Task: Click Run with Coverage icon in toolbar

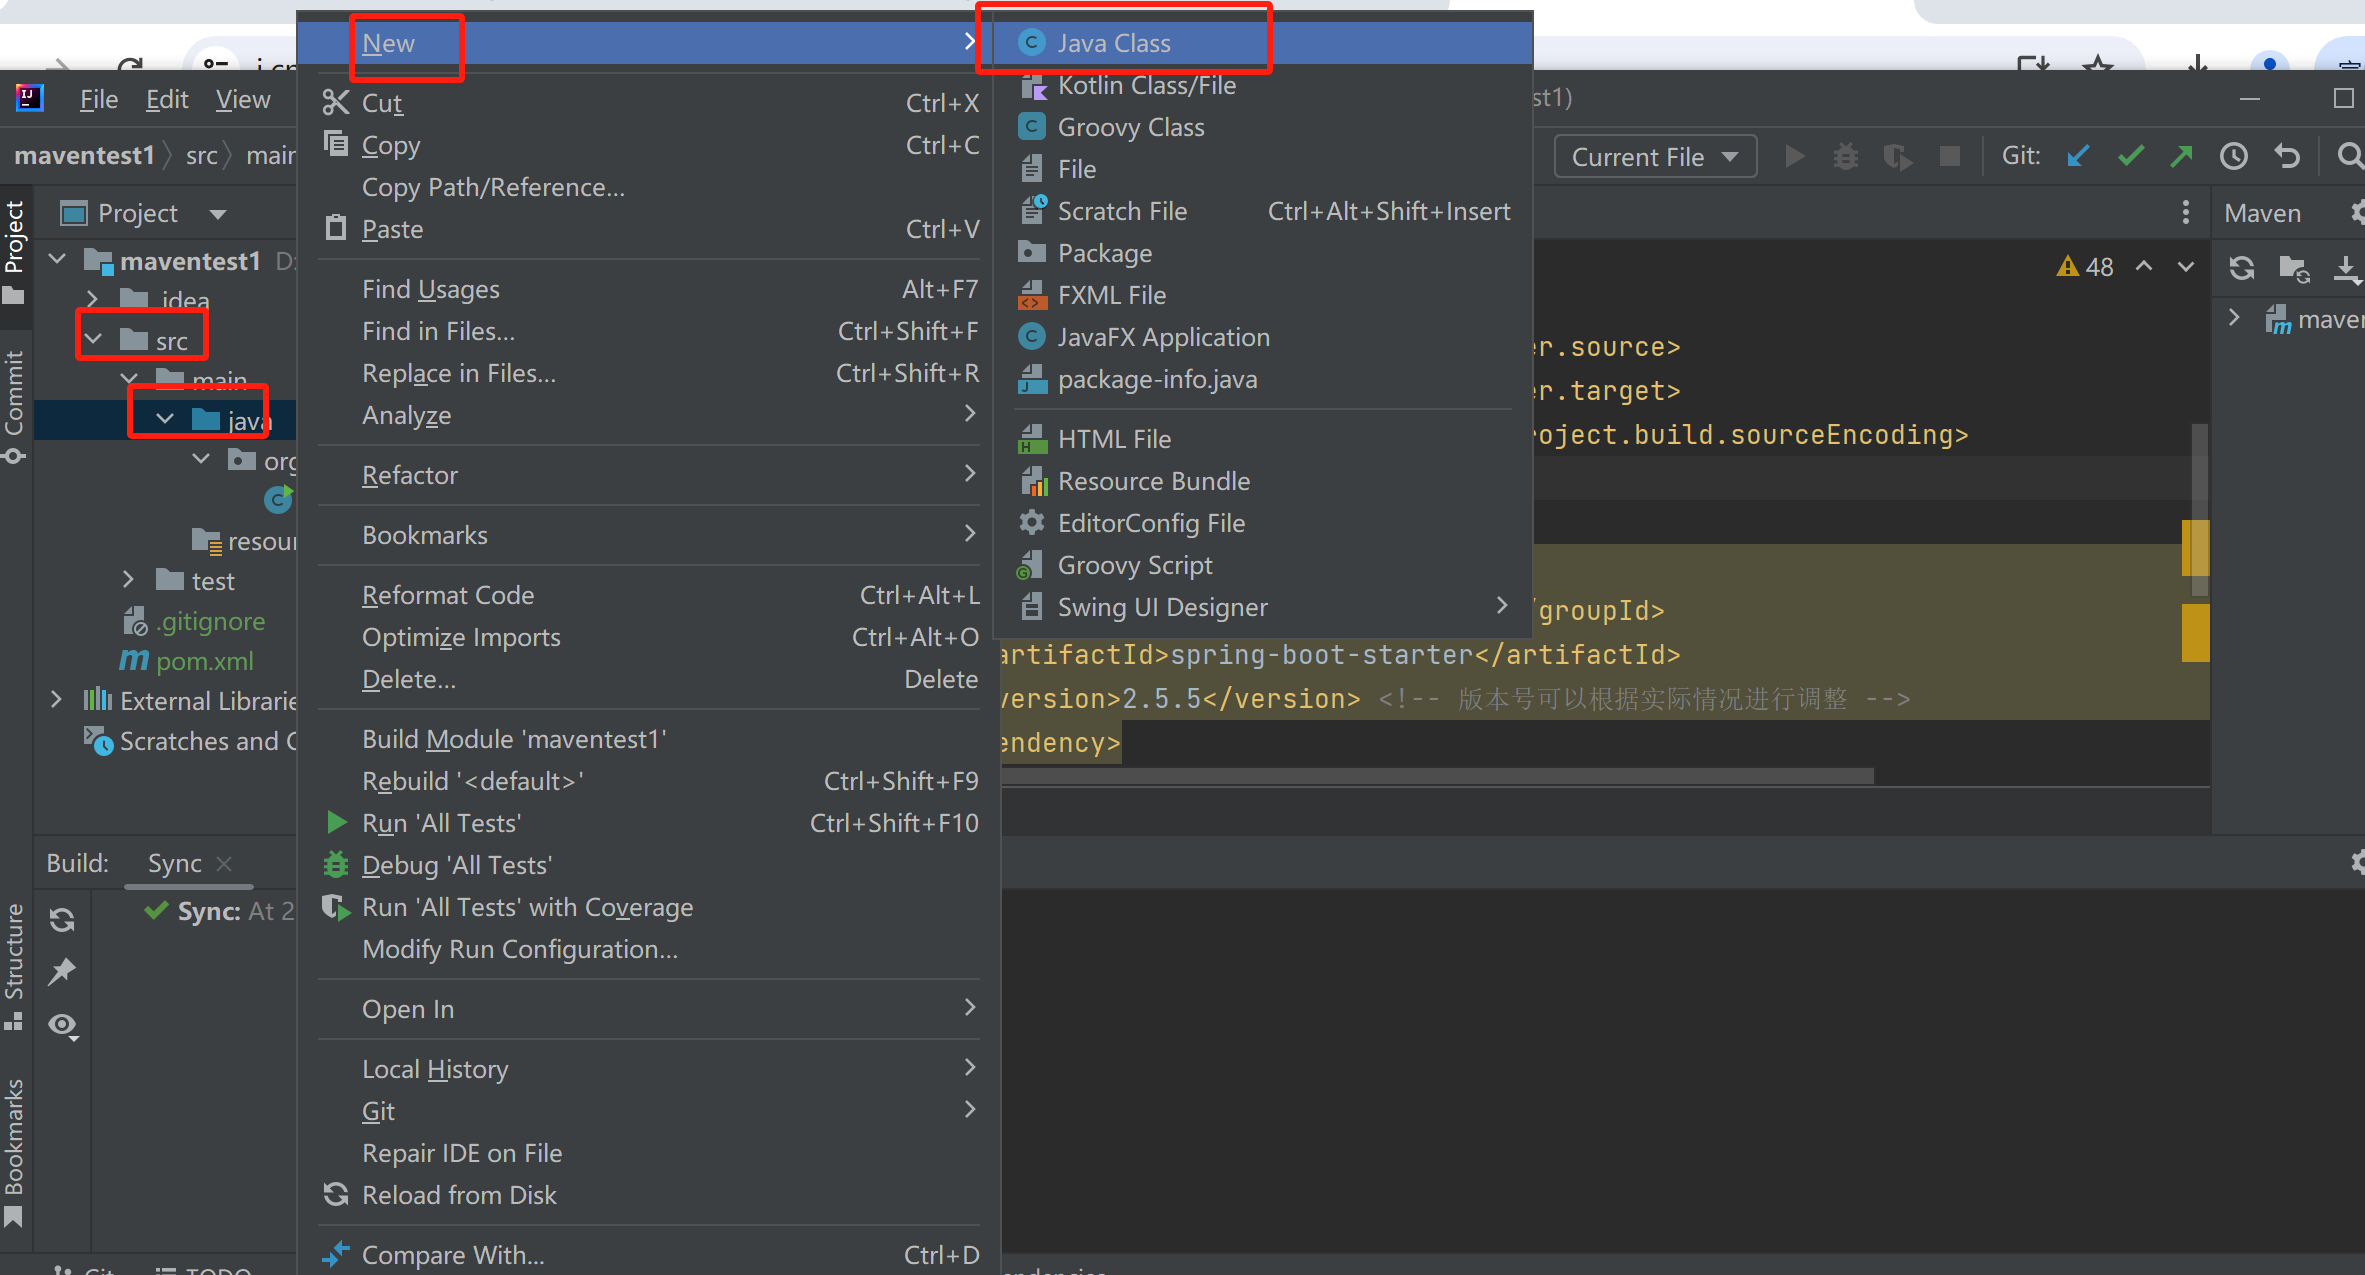Action: click(1897, 157)
